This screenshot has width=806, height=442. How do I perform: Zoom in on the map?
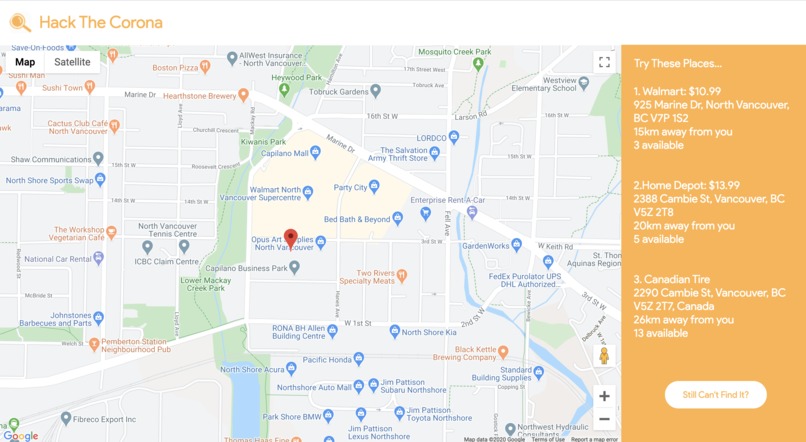604,396
